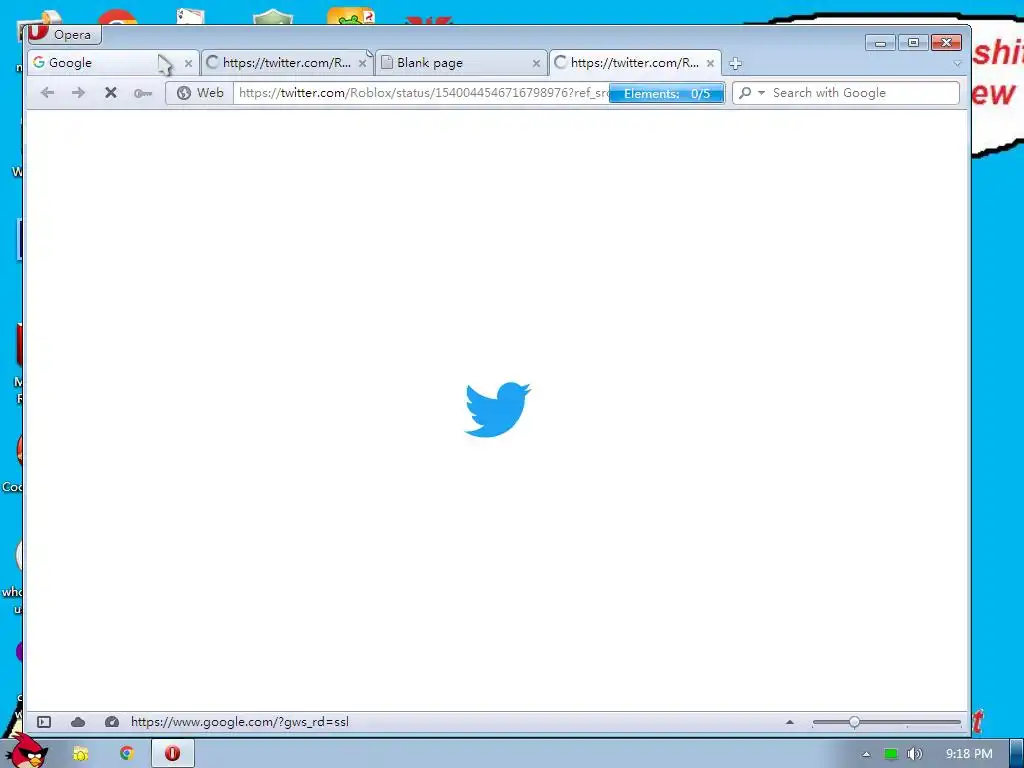This screenshot has width=1024, height=768.
Task: Click the 9:18 PM clock
Action: click(x=969, y=754)
